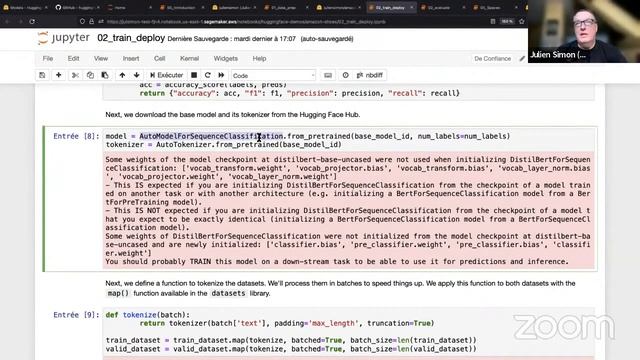Insert a cell below with the plus icon
The width and height of the screenshot is (640, 360).
tap(58, 75)
